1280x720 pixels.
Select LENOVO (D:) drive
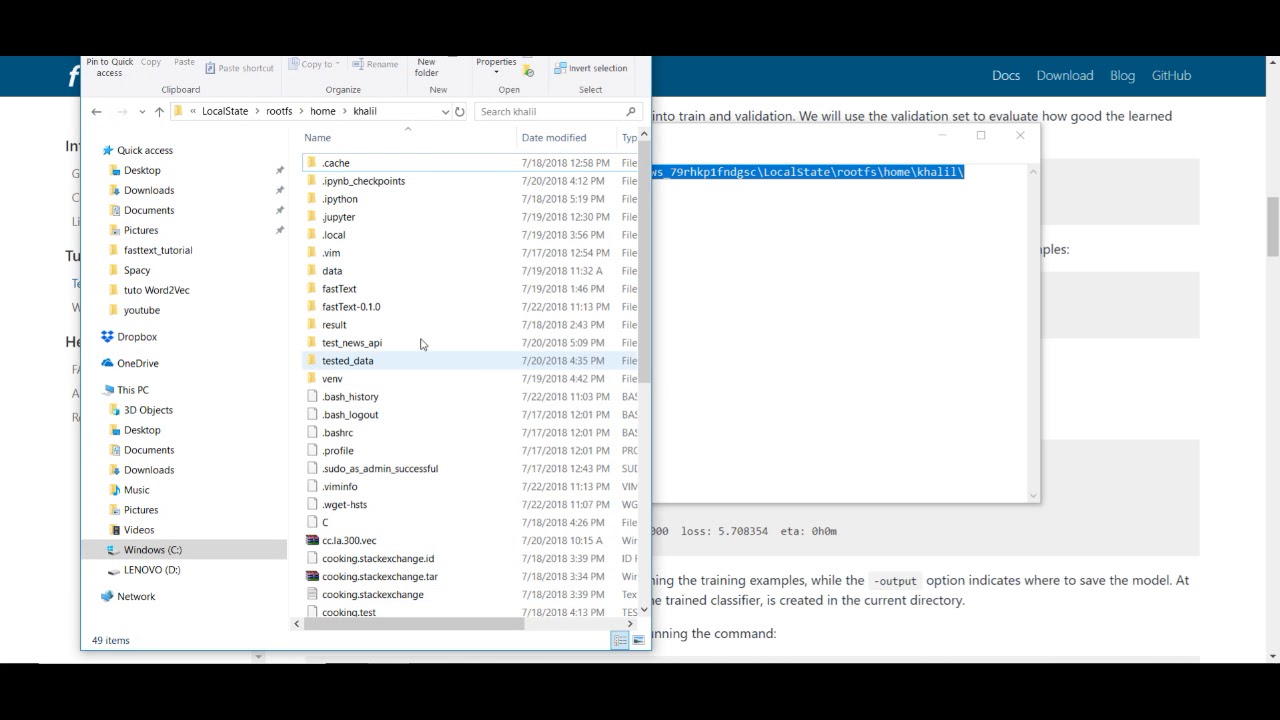coord(152,570)
